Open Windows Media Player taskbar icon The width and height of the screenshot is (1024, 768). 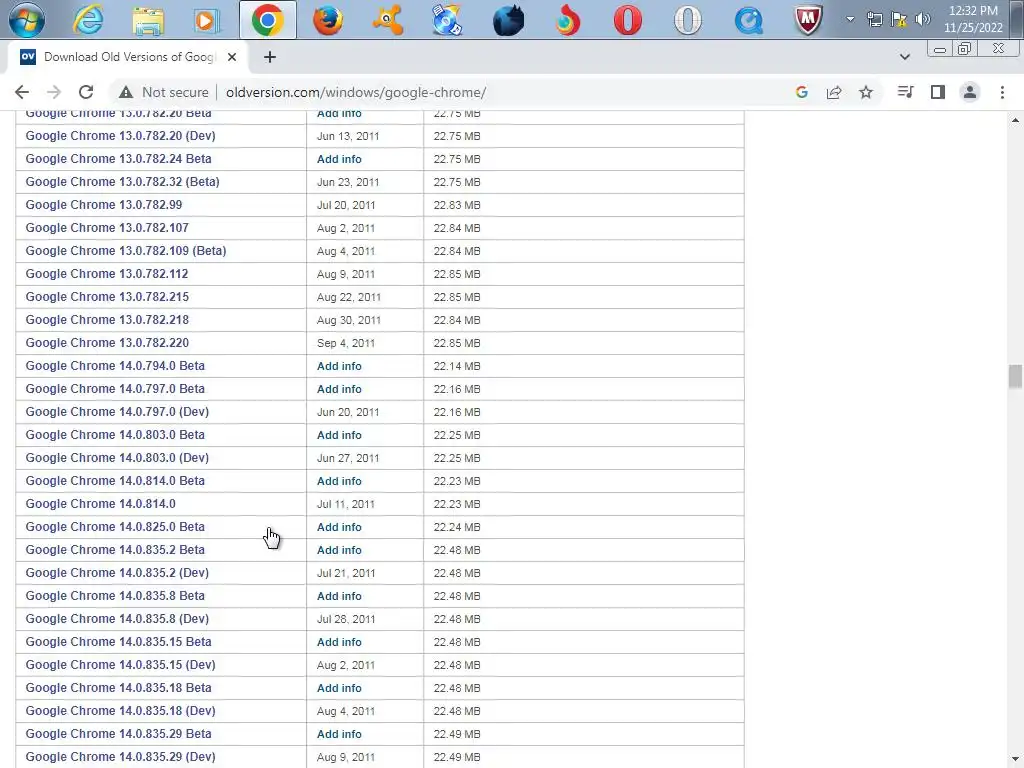[206, 21]
